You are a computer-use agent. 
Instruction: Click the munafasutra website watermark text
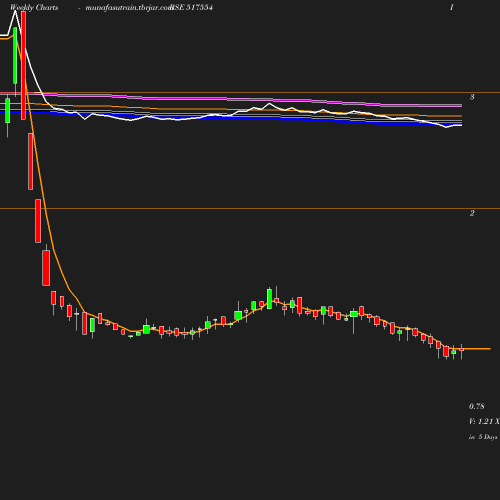129,8
